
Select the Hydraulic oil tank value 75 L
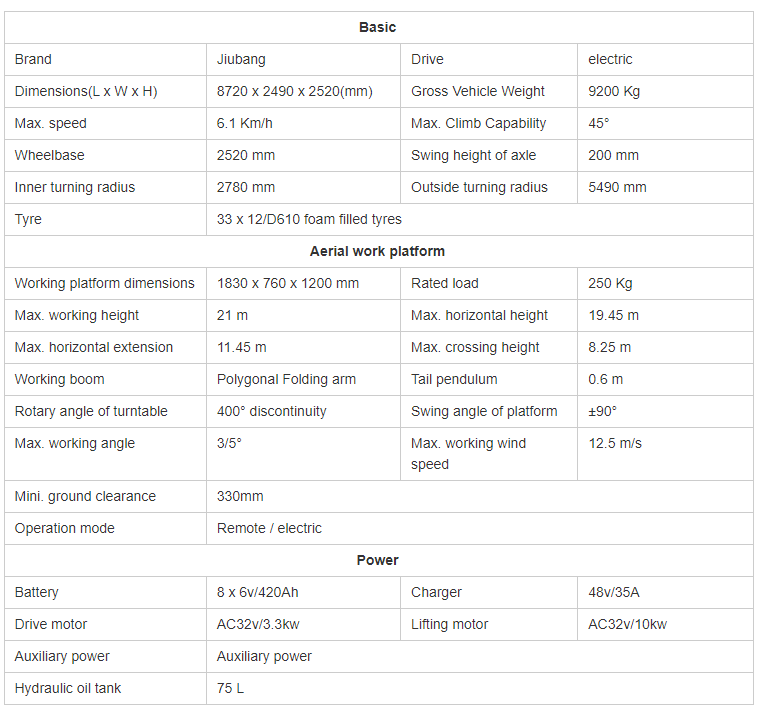tap(230, 688)
